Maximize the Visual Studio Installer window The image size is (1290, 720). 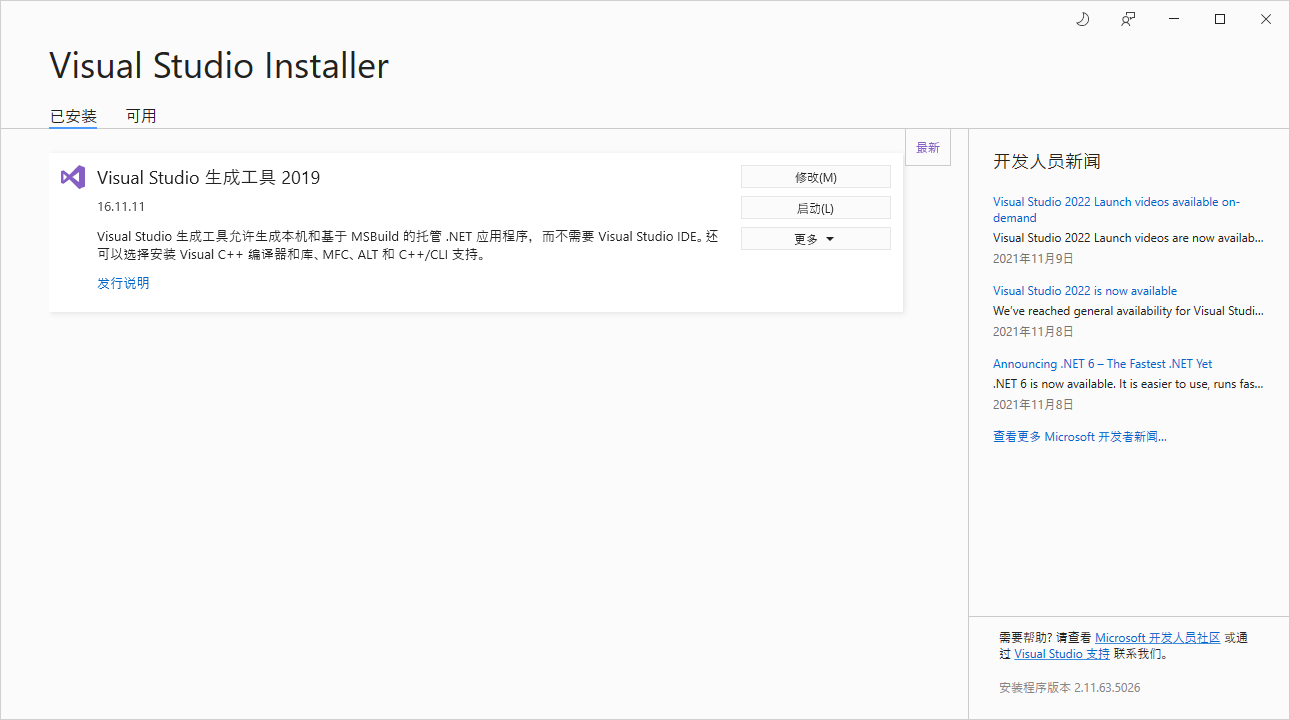coord(1220,19)
